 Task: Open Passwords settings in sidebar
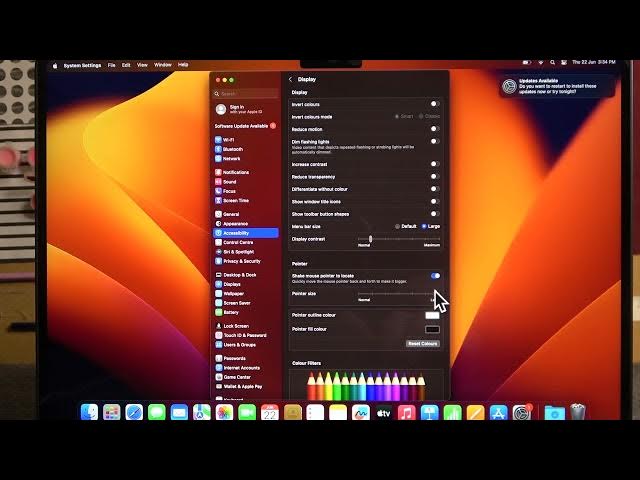[x=230, y=358]
